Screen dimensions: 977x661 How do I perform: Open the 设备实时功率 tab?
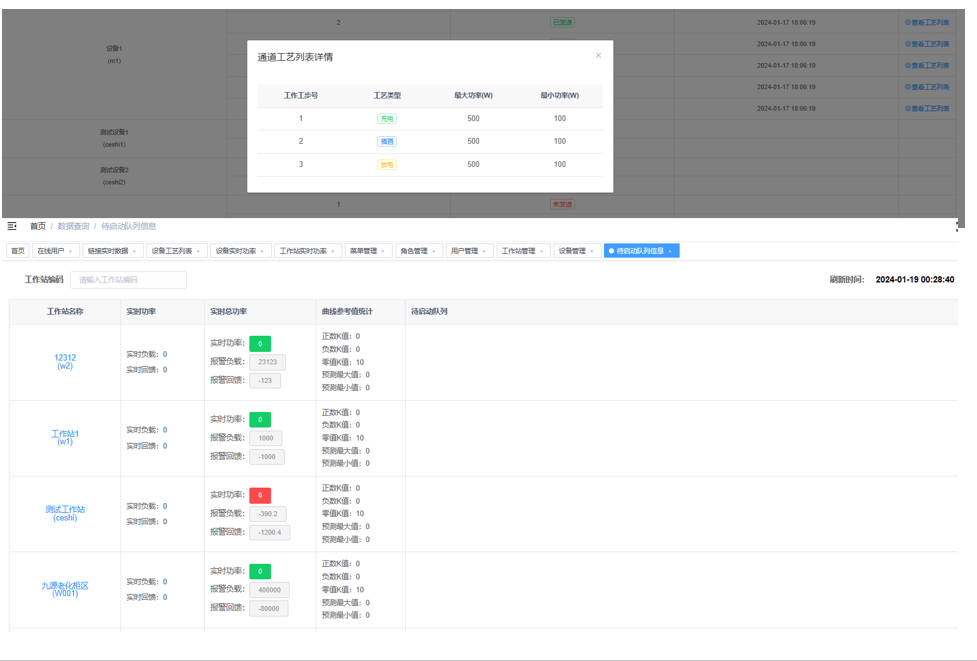235,251
